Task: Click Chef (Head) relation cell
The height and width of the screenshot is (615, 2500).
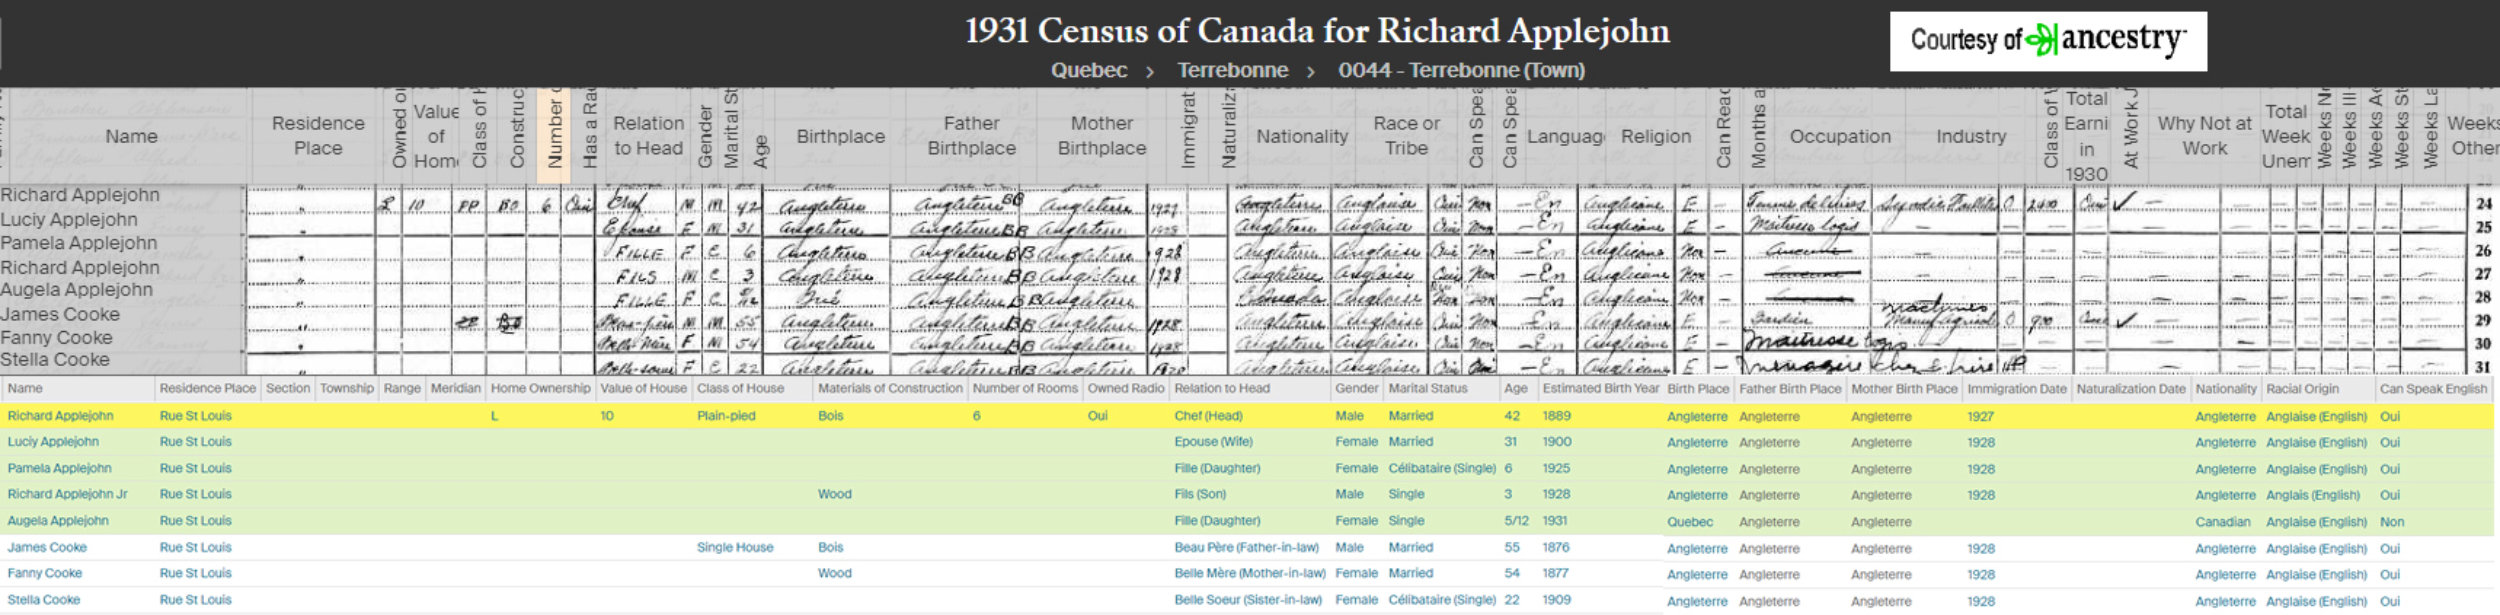Action: [x=1208, y=416]
